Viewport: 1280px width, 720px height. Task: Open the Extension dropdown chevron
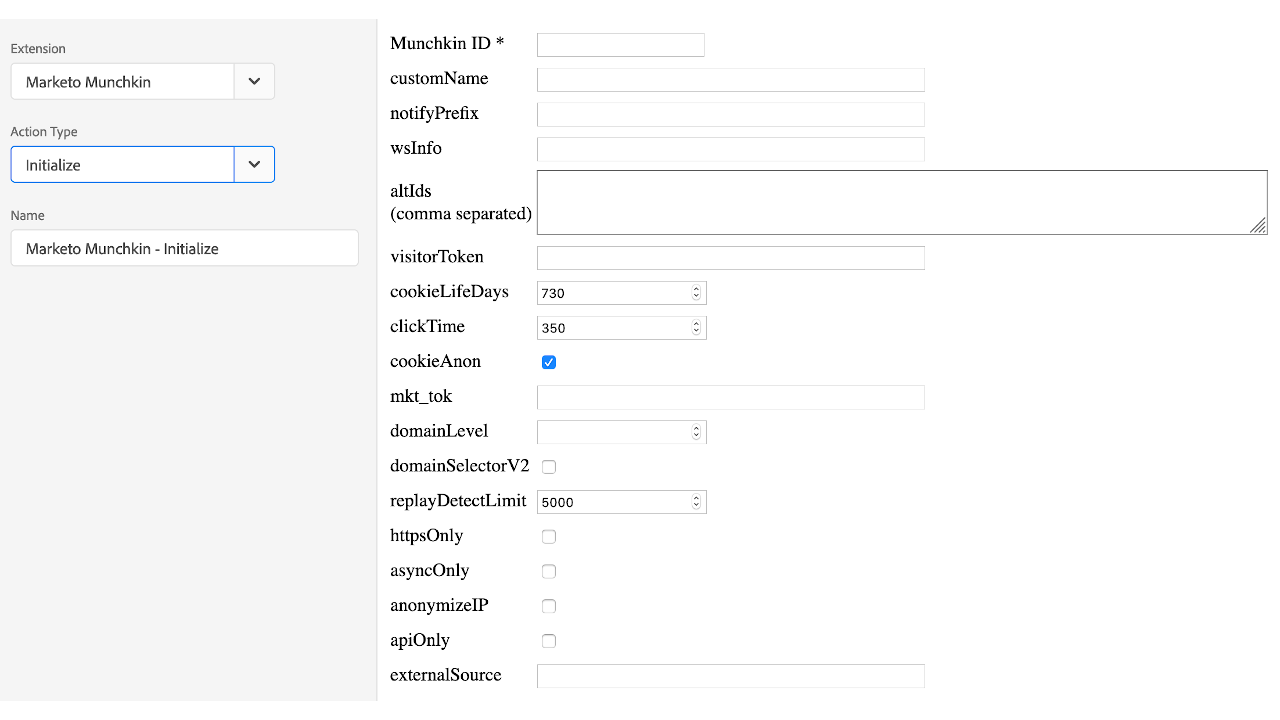pyautogui.click(x=254, y=82)
